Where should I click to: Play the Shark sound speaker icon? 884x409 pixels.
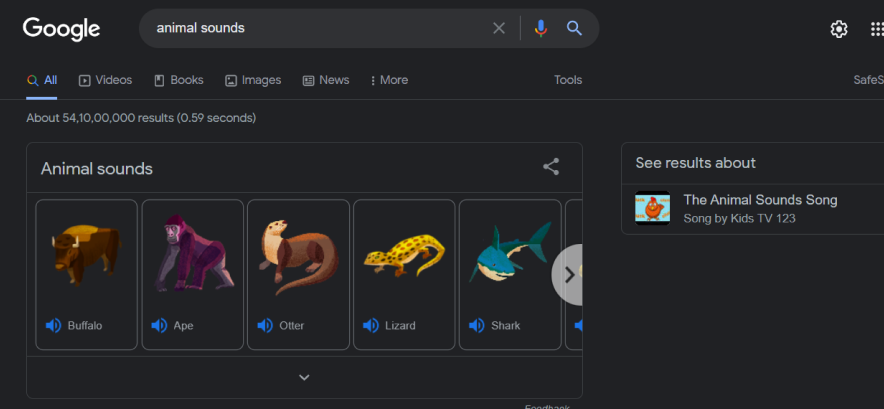pyautogui.click(x=477, y=325)
